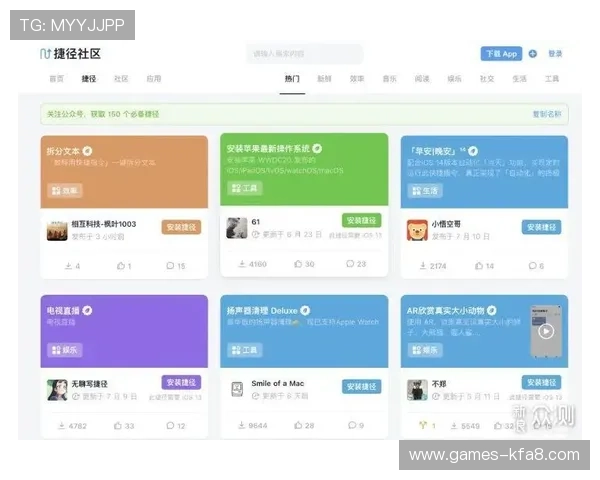This screenshot has width=600, height=480.
Task: Click download icon beside 2174
Action: [423, 266]
